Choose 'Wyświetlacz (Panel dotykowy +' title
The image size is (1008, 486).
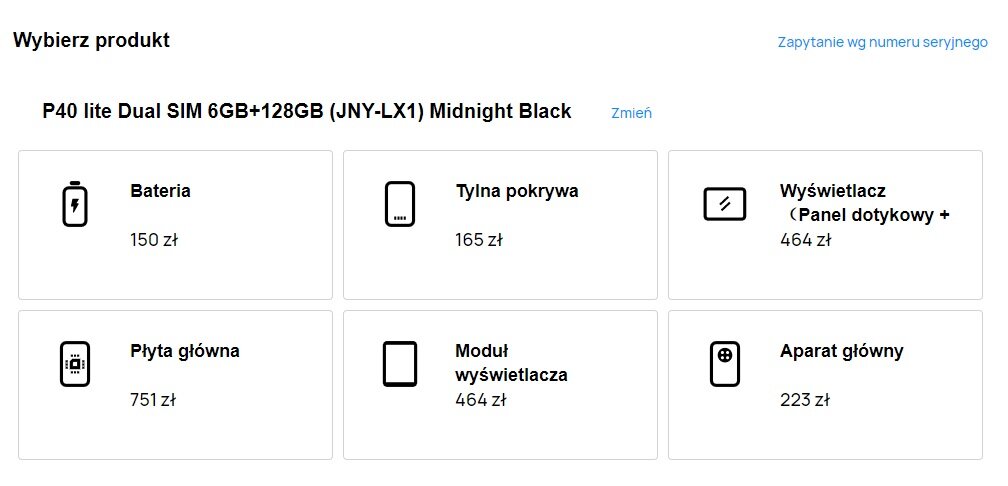pos(864,203)
